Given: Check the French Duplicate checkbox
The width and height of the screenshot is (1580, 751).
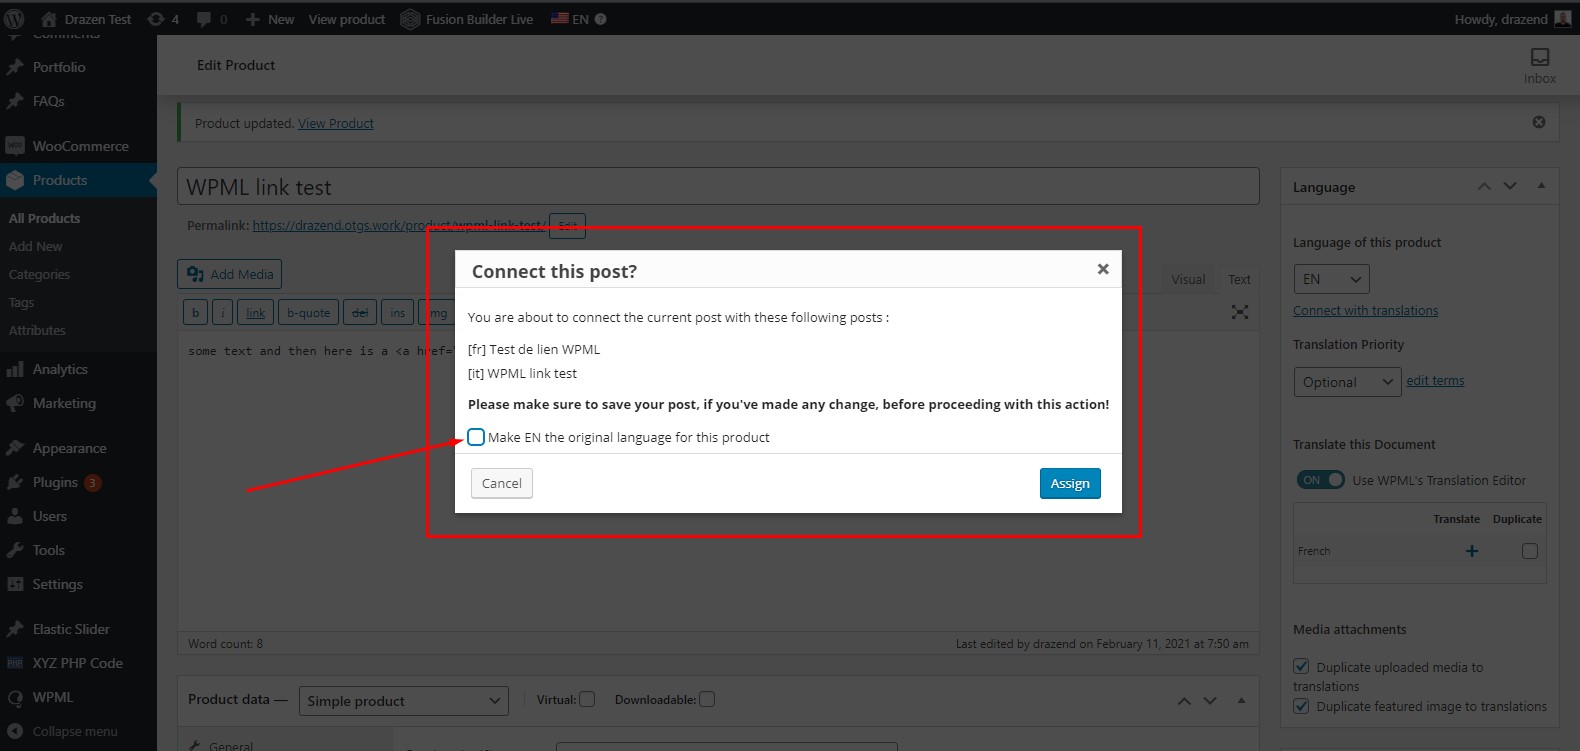Looking at the screenshot, I should click(x=1530, y=551).
